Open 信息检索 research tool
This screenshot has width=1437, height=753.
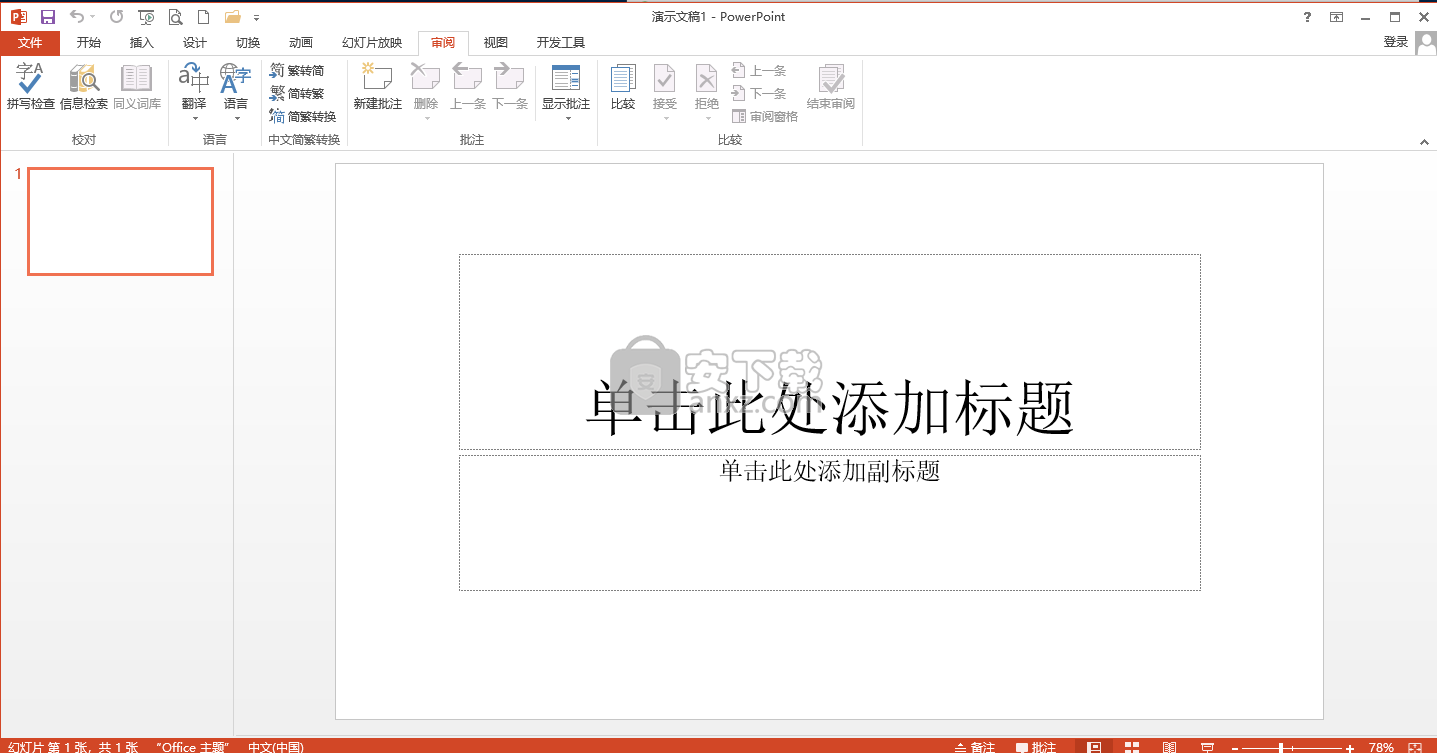(84, 87)
